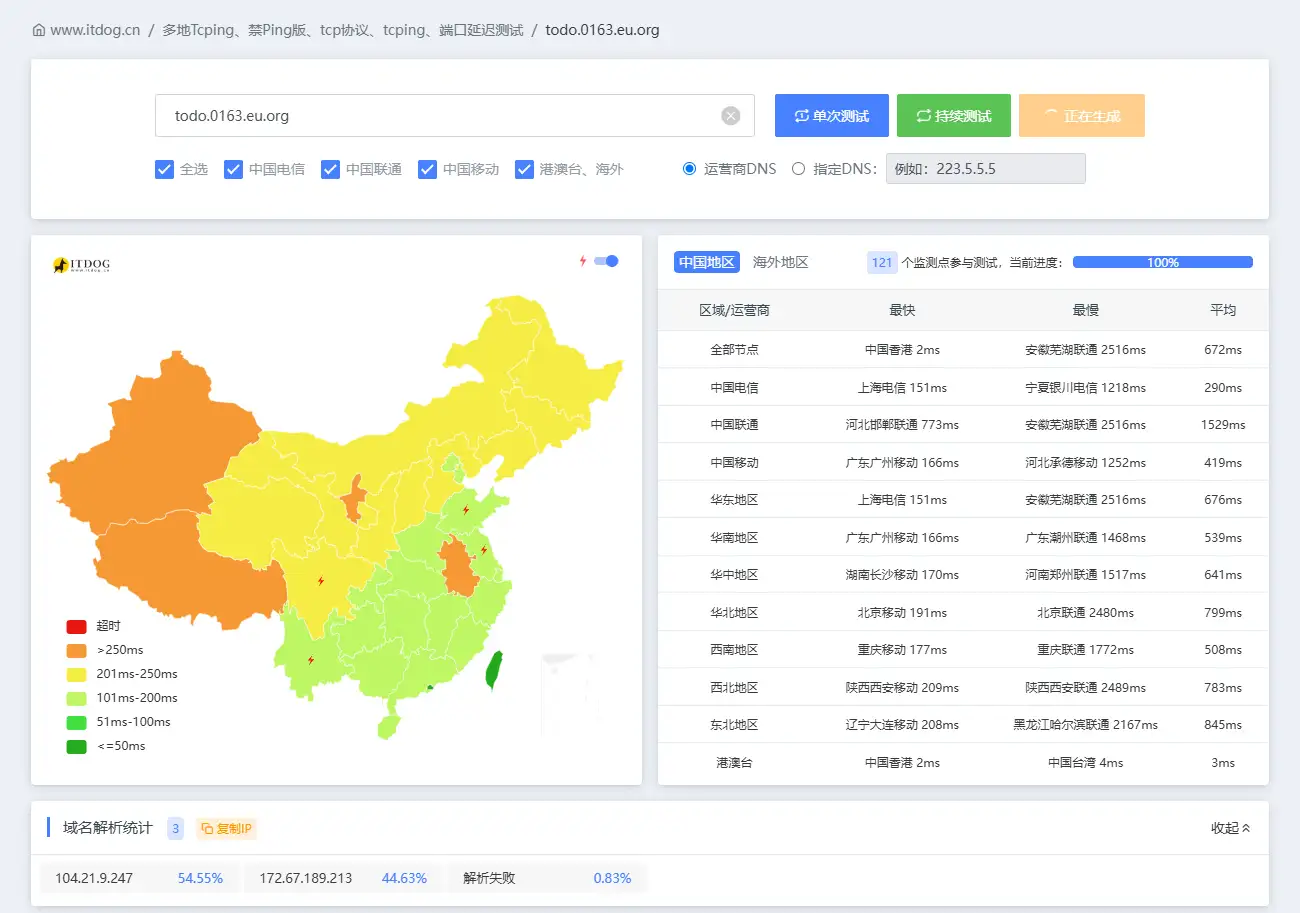
Task: Click the red 超时 legend swatch
Action: pos(77,626)
